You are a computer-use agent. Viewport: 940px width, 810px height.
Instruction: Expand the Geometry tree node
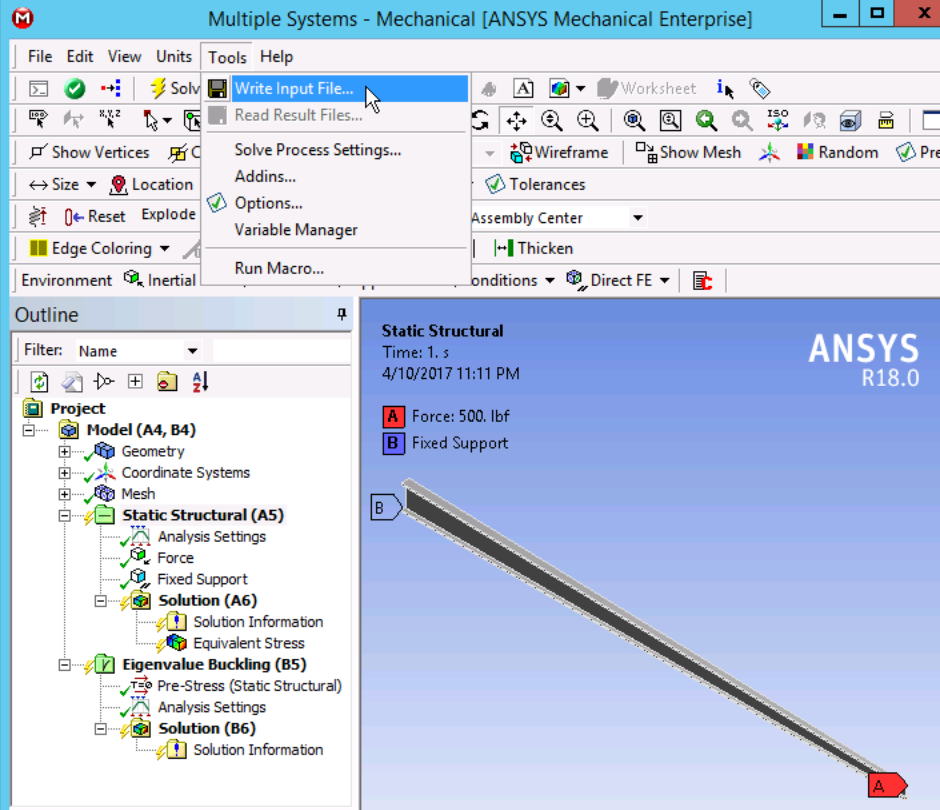click(65, 451)
